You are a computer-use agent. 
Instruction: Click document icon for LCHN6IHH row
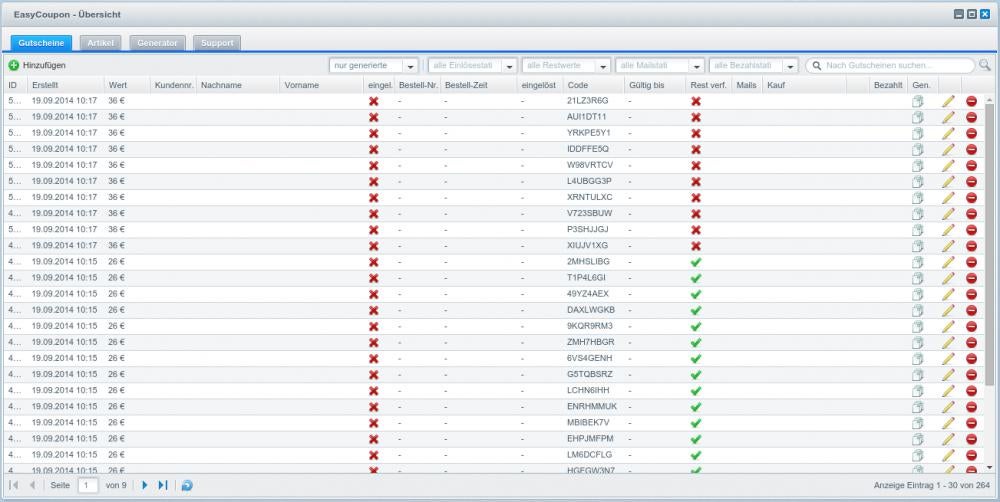click(918, 391)
